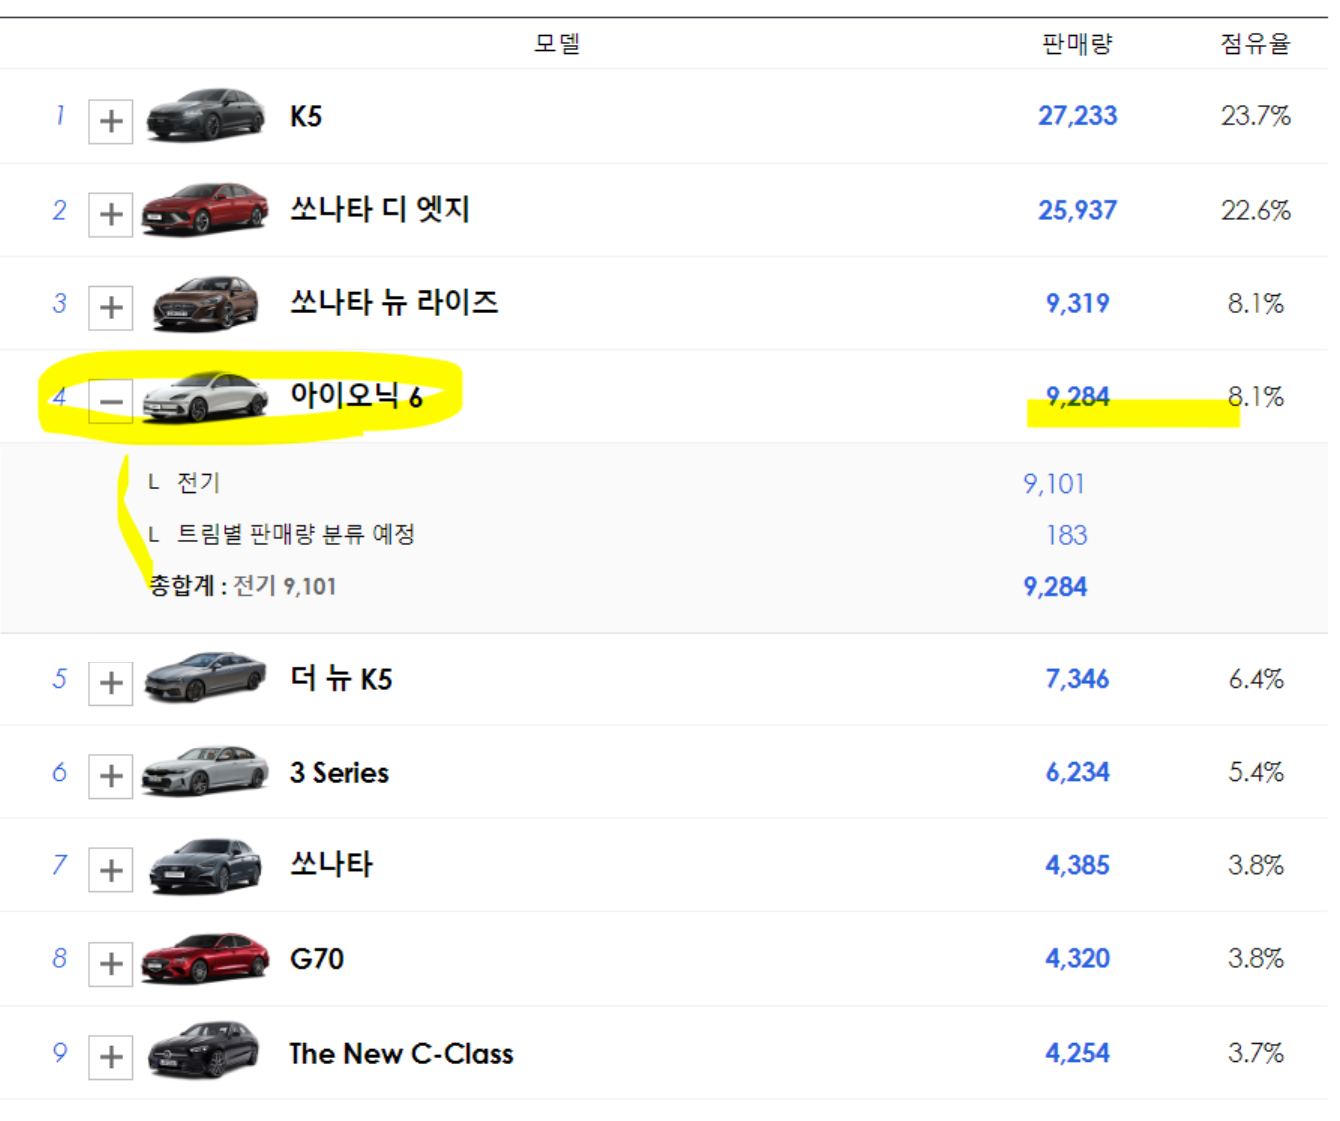The height and width of the screenshot is (1121, 1340).
Task: Click the red G70 car image
Action: pos(206,958)
